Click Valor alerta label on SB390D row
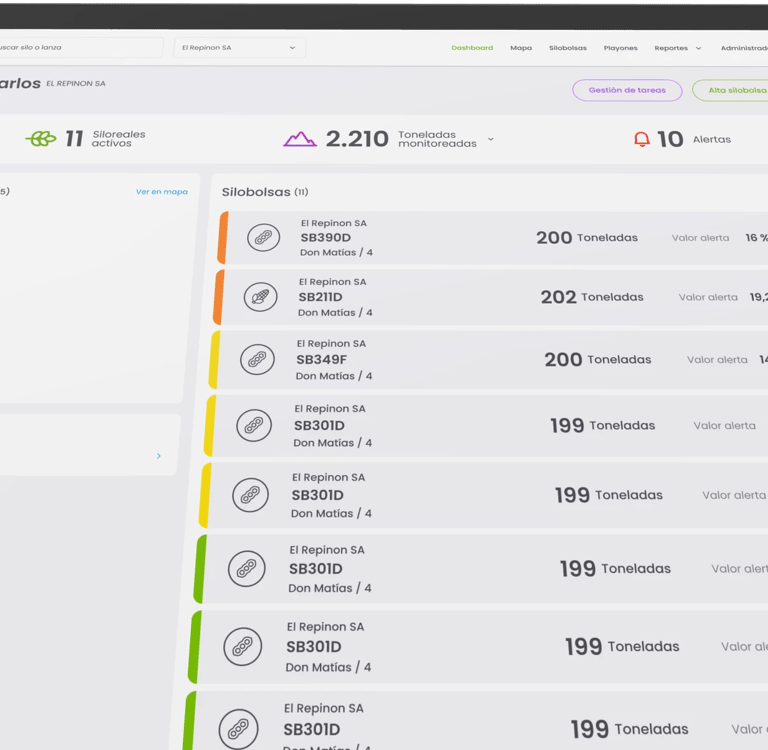This screenshot has height=750, width=768. coord(700,238)
